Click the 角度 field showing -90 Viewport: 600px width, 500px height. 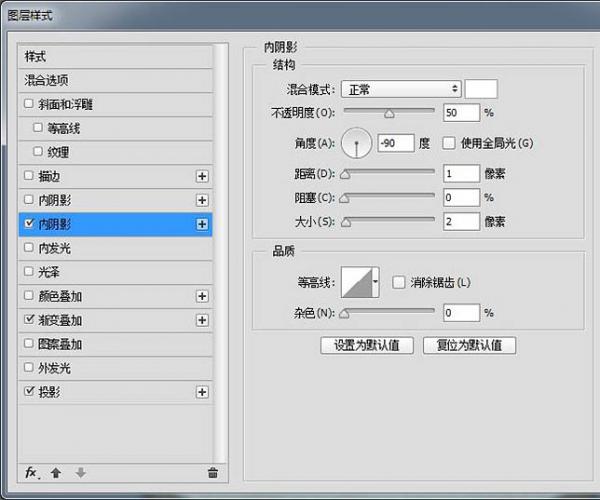(396, 143)
